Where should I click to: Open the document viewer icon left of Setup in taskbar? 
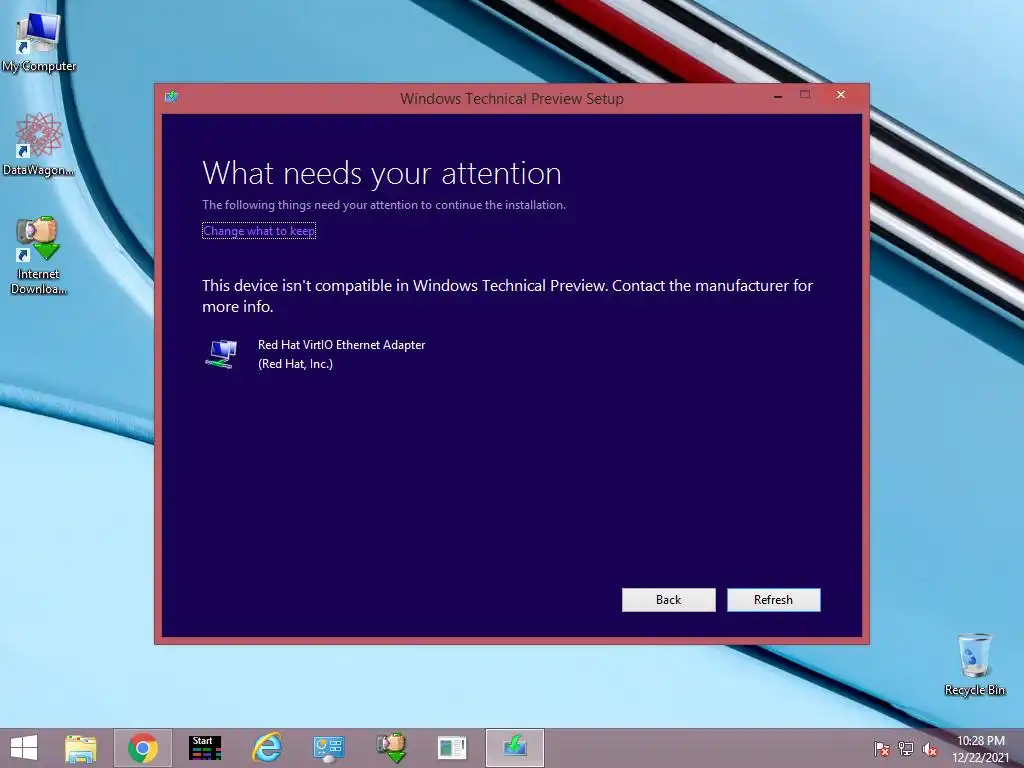click(x=453, y=748)
